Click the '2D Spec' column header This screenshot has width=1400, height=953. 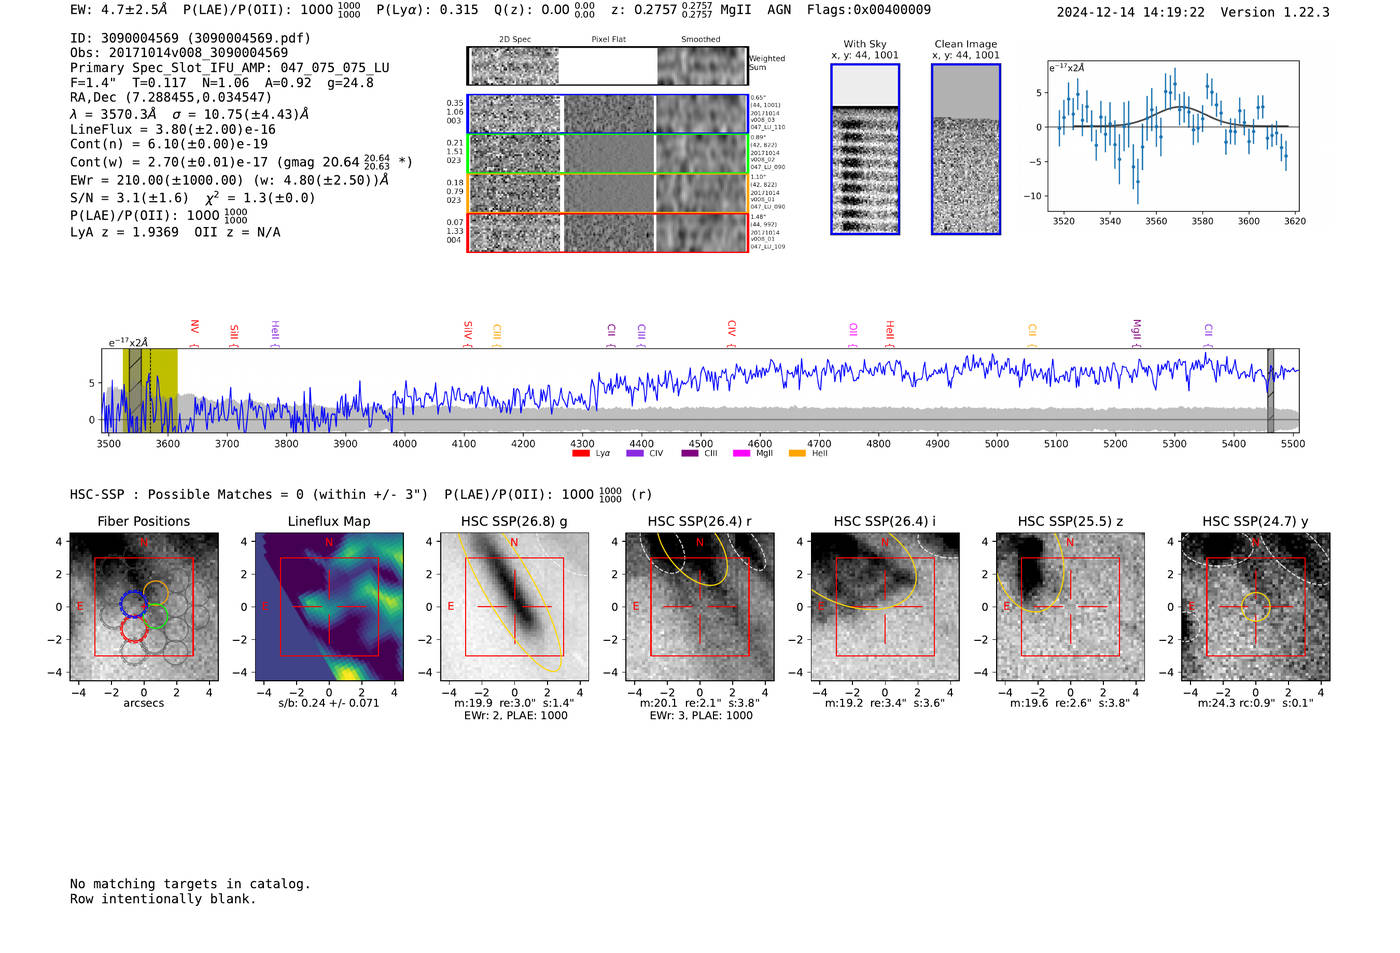(515, 40)
